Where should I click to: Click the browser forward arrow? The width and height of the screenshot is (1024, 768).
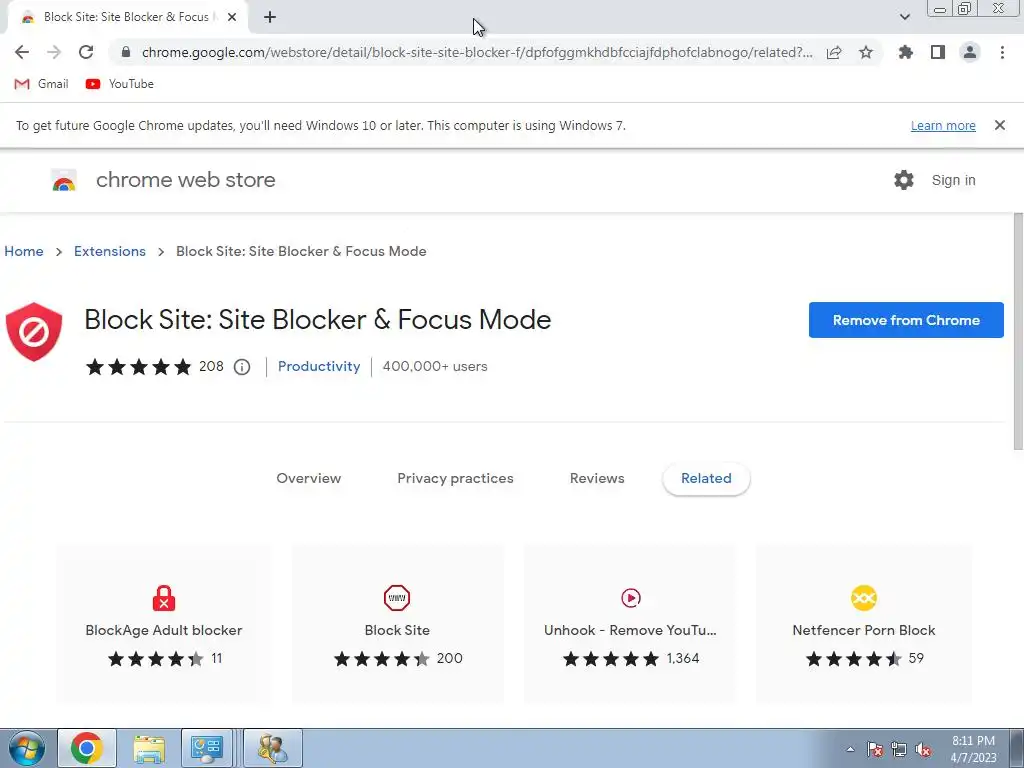tap(54, 52)
